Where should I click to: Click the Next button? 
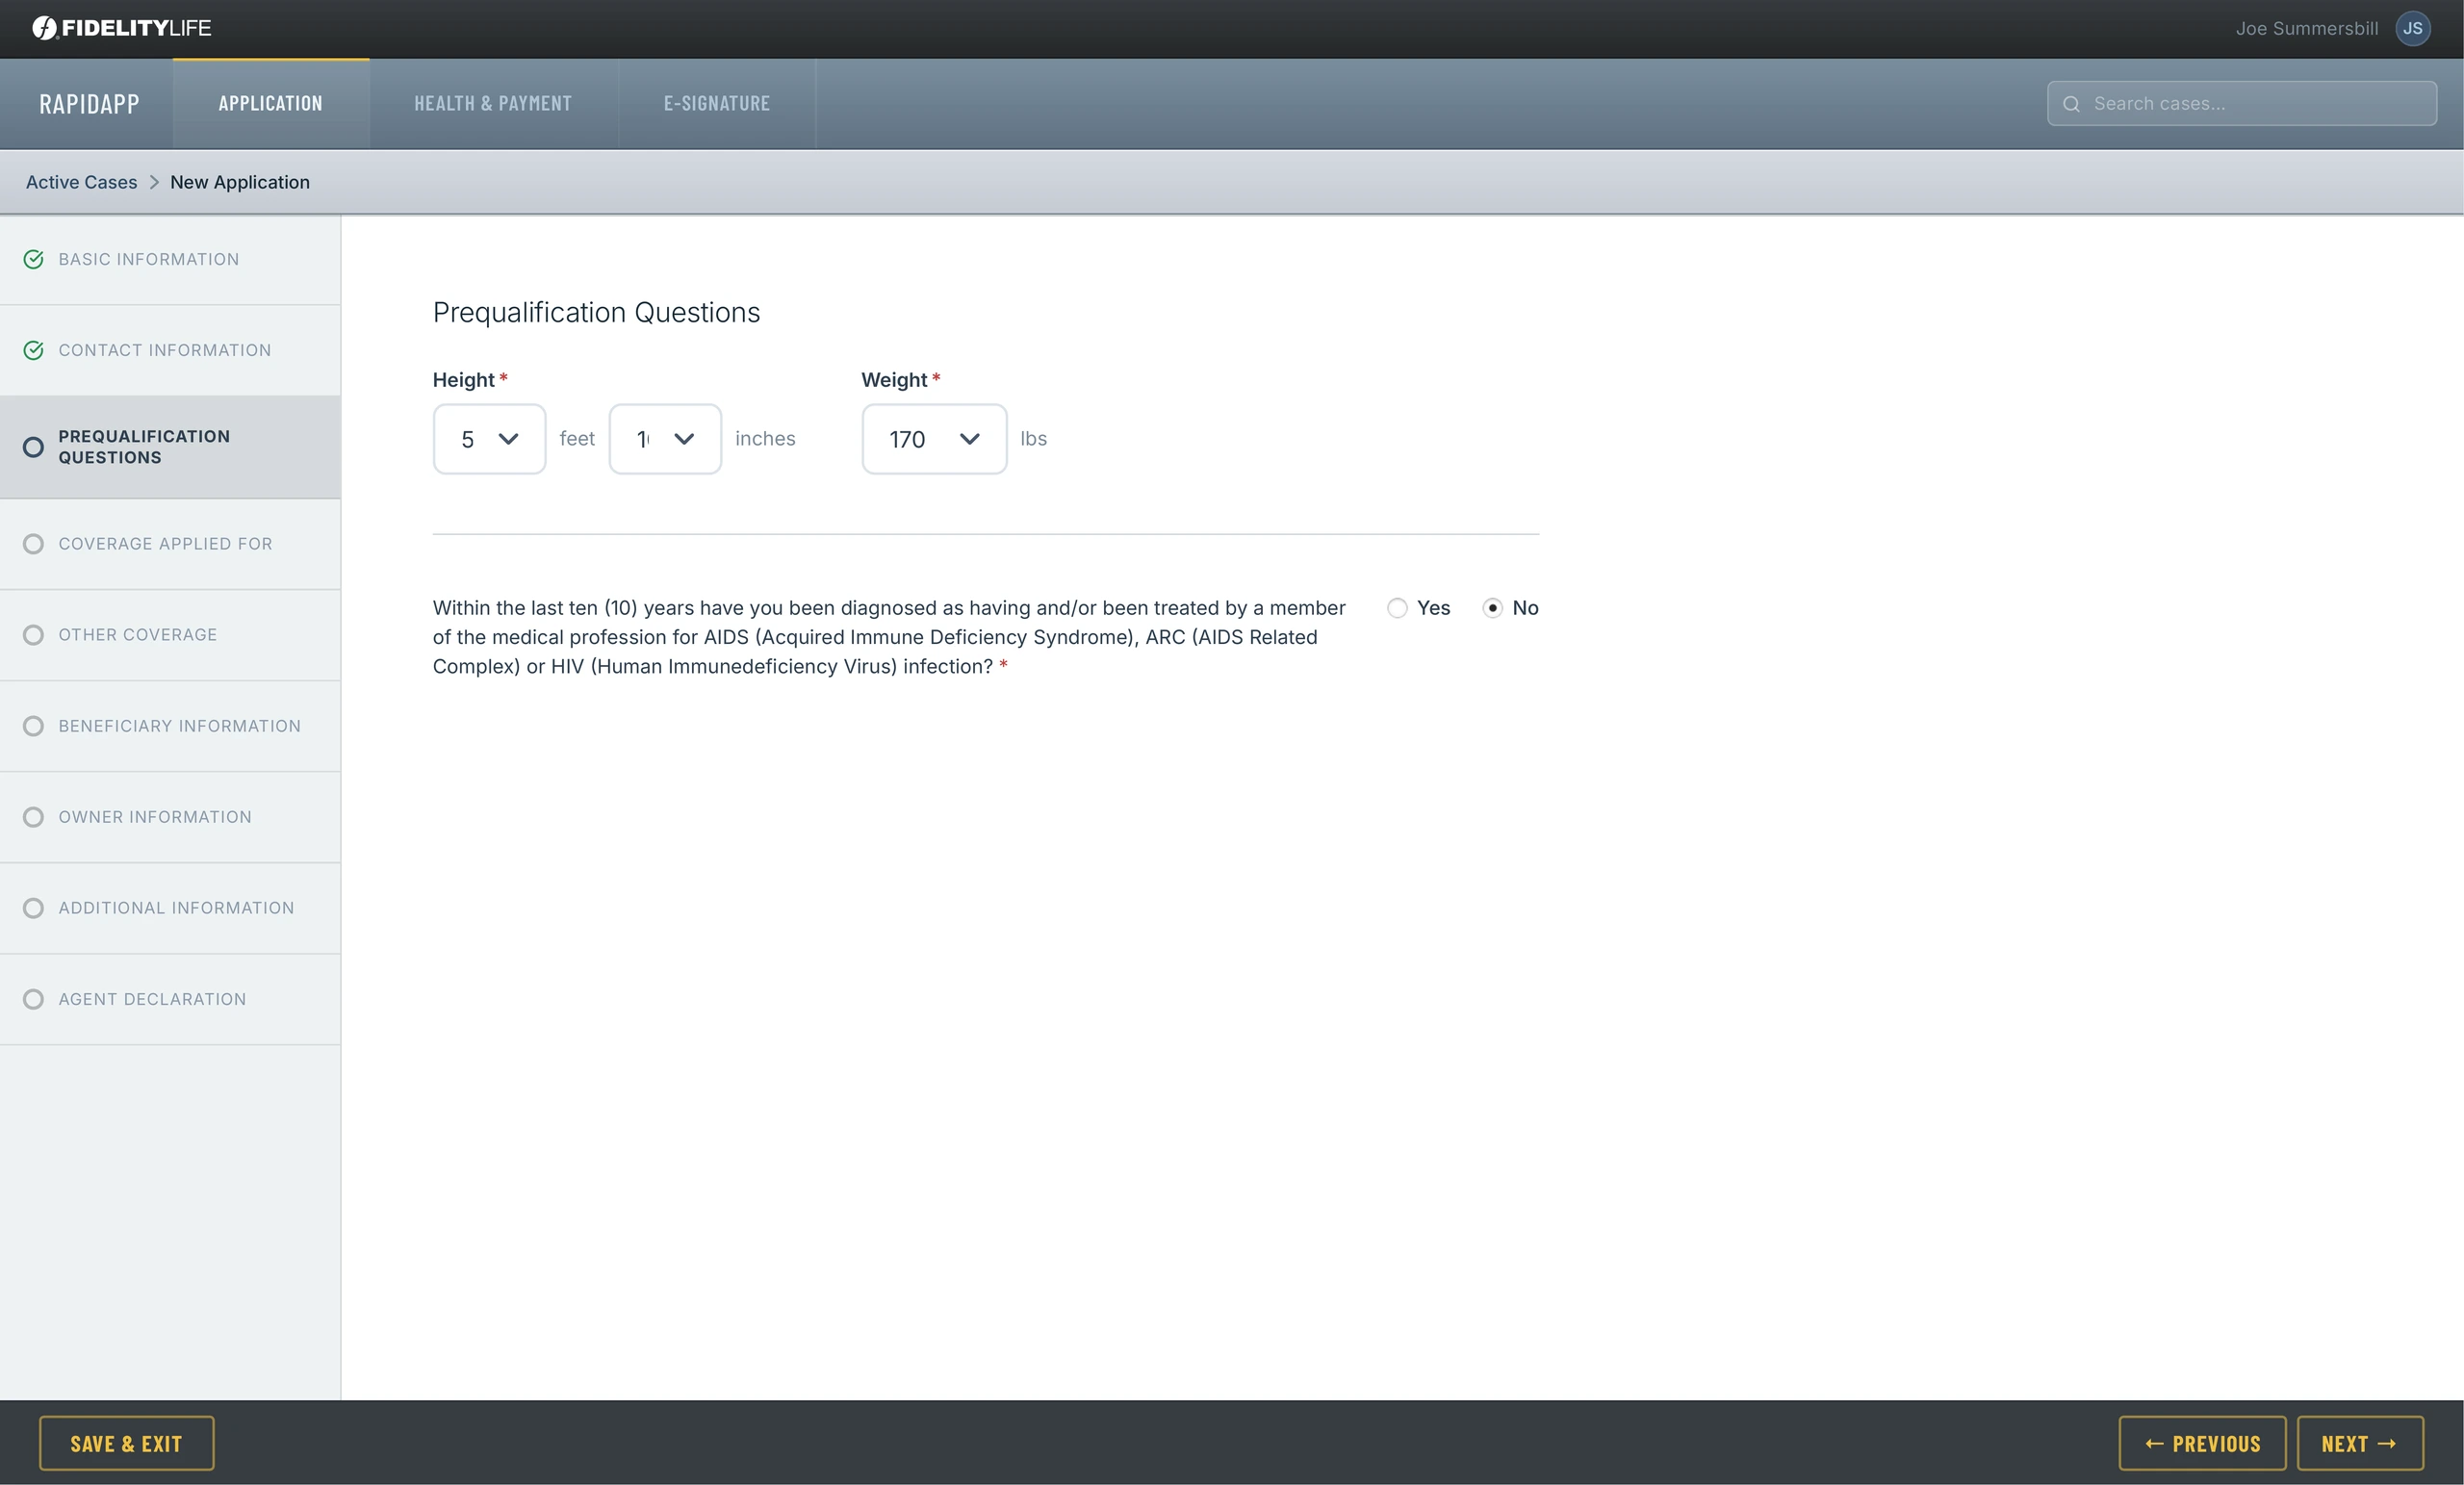click(2360, 1443)
